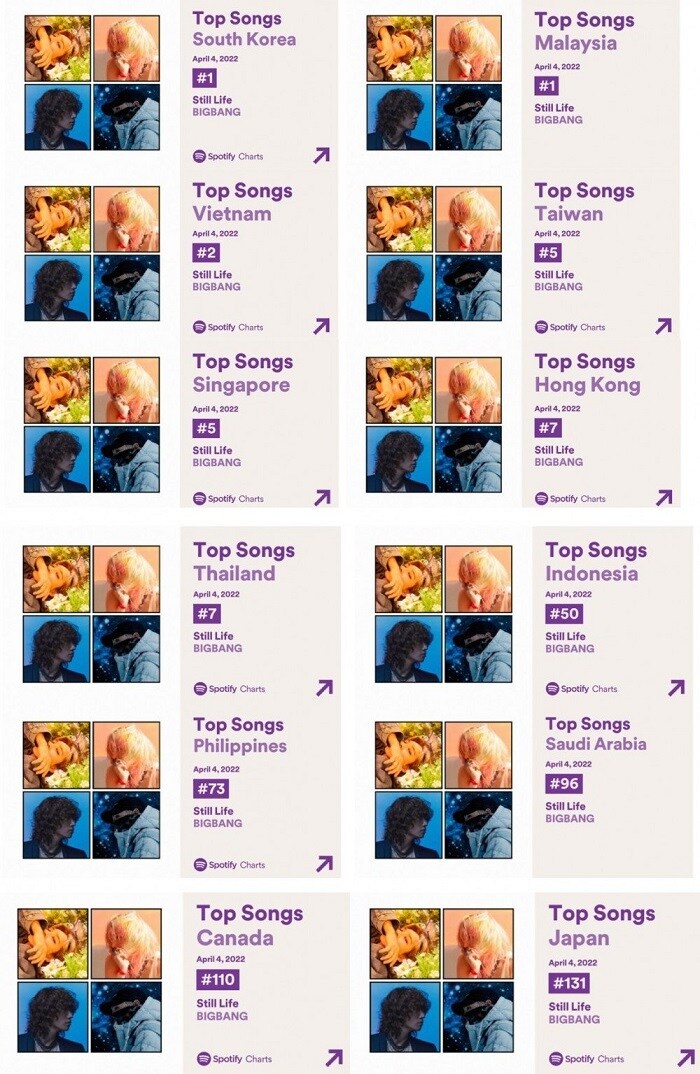Select the Still Life album art for Malaysia
This screenshot has height=1074, width=700.
[x=434, y=83]
